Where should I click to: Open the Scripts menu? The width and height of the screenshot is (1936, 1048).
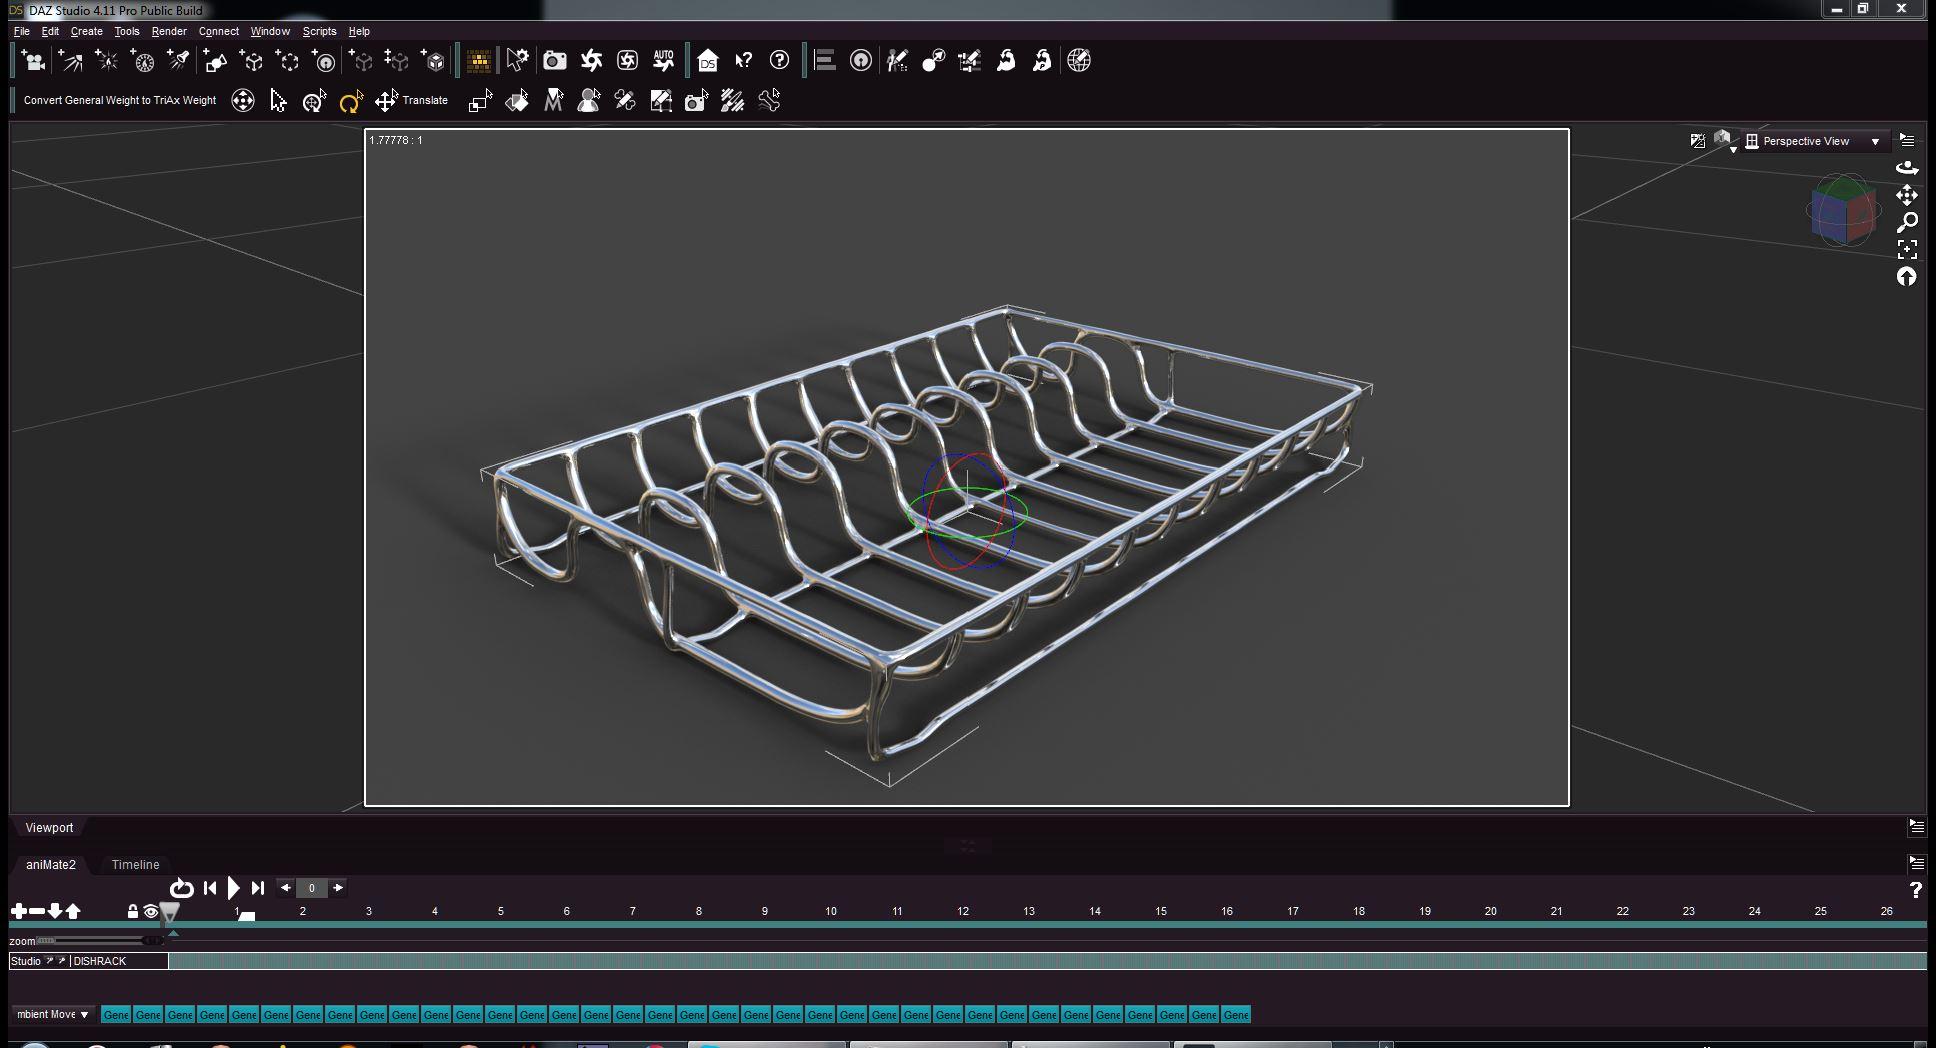pos(320,31)
